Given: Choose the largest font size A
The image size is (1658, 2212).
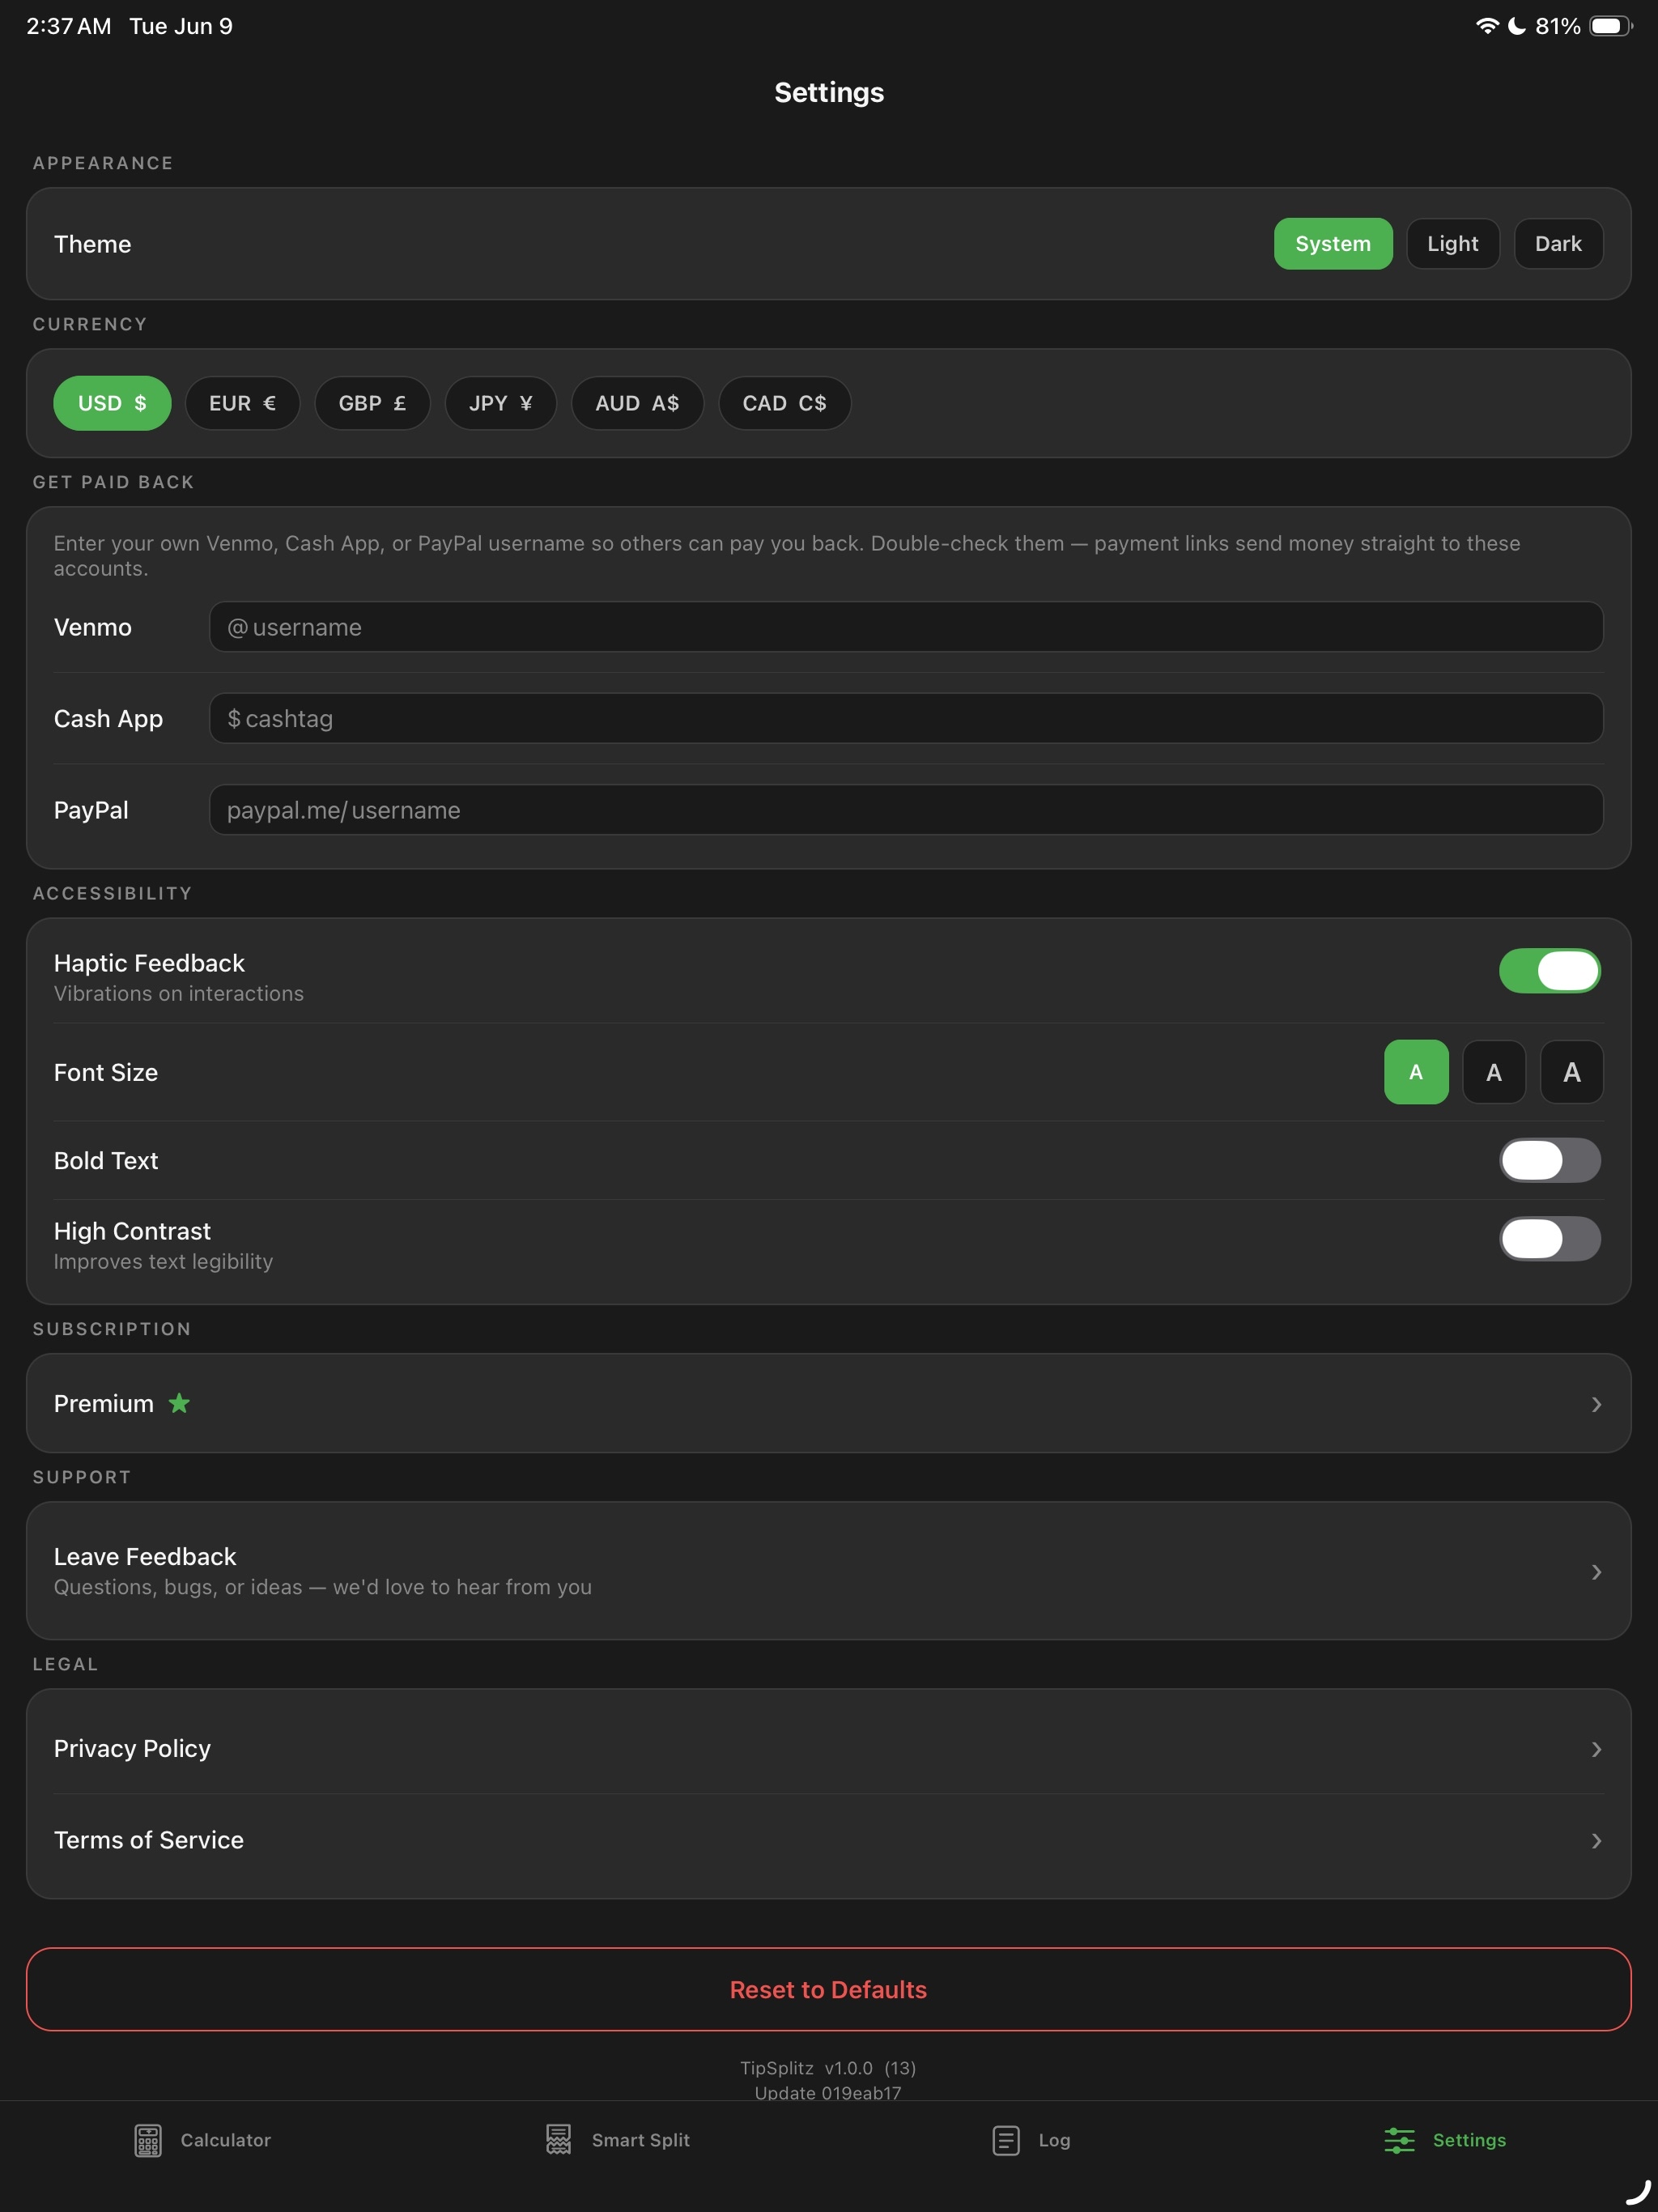Looking at the screenshot, I should (1571, 1072).
